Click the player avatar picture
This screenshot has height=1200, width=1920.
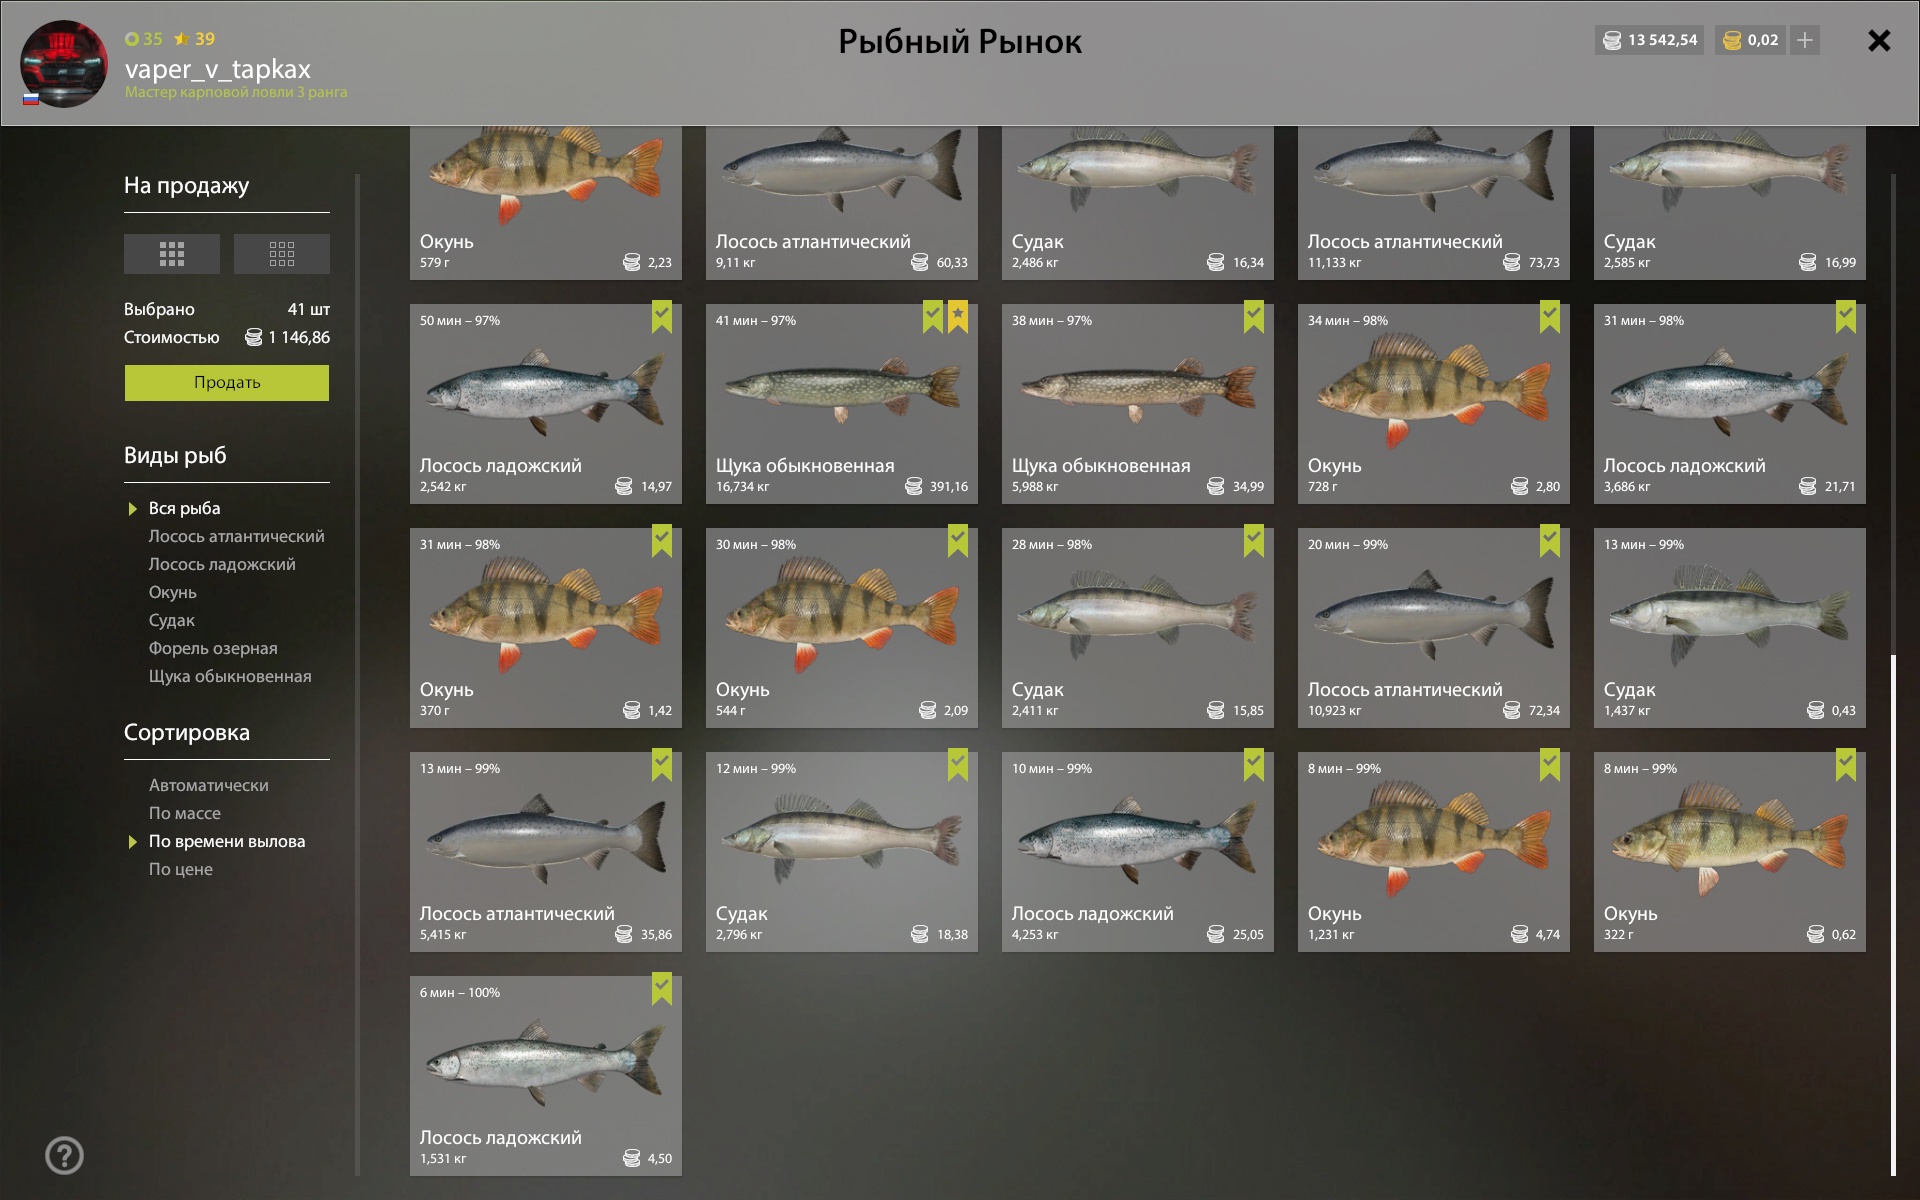click(64, 63)
